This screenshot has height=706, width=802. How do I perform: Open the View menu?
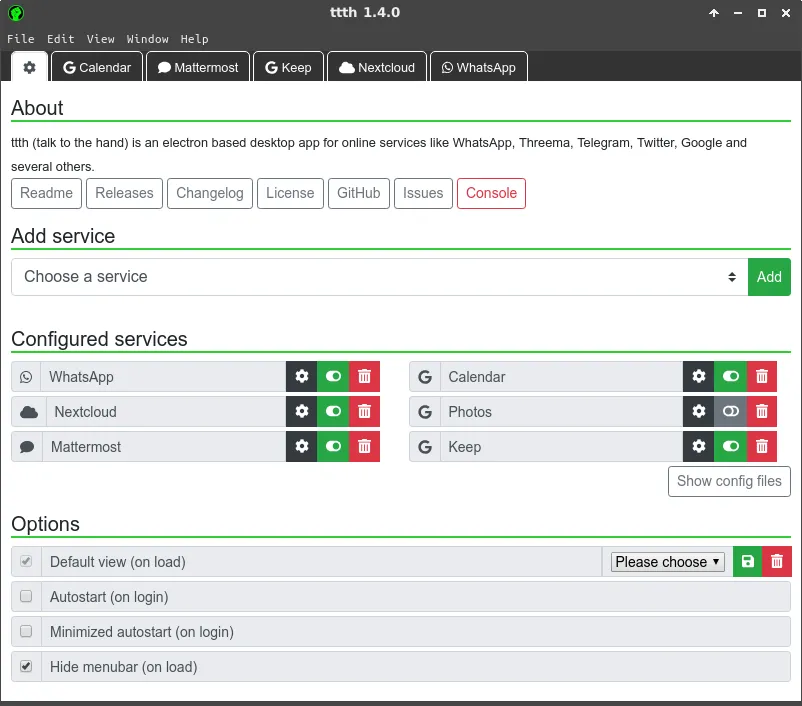pos(100,39)
